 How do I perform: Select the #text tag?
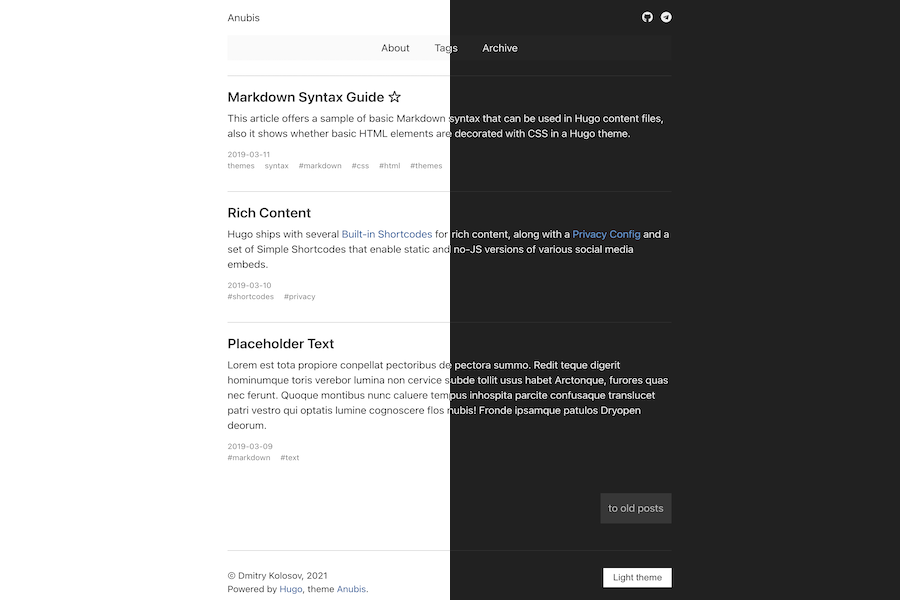click(289, 458)
